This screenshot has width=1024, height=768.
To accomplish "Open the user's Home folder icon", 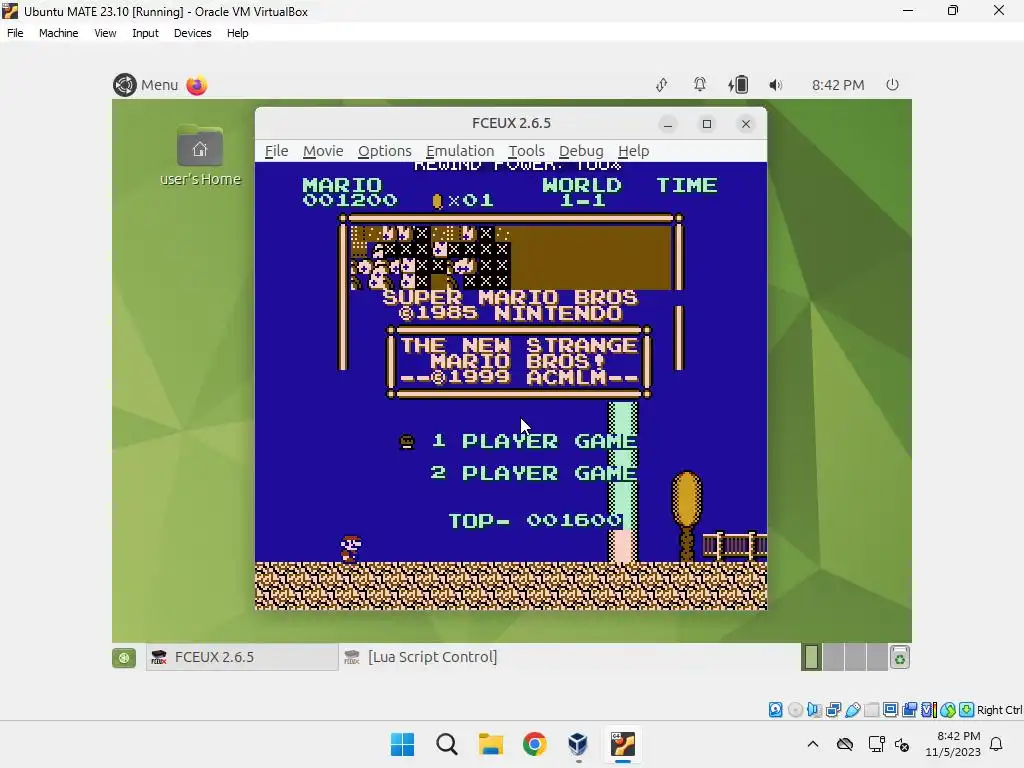I will [200, 155].
